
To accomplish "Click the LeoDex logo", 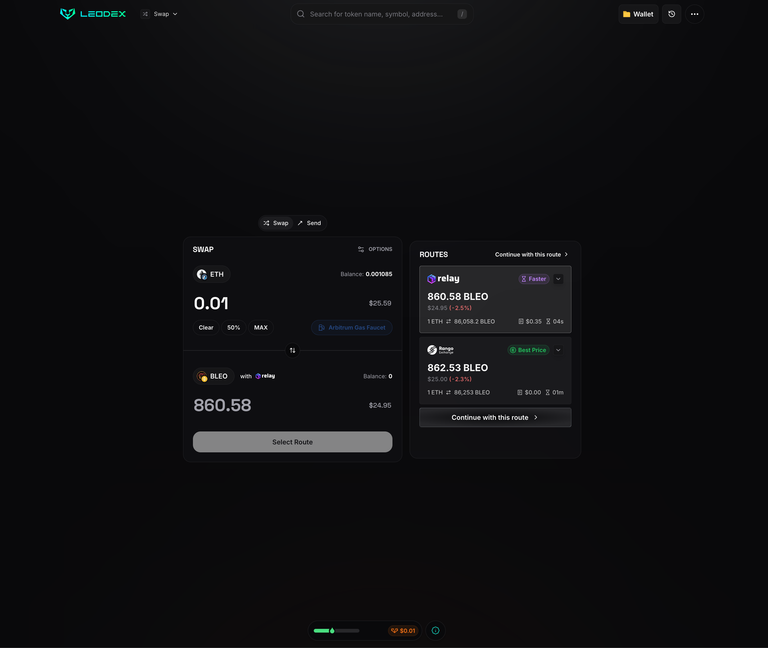I will click(93, 14).
